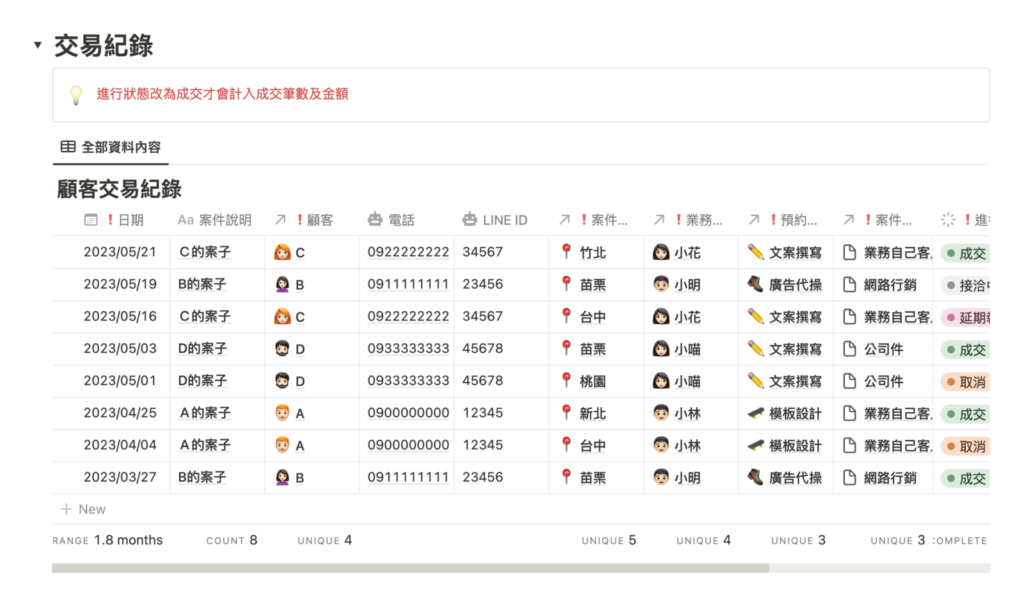
Task: Click the lightbulb callout icon
Action: (x=75, y=95)
